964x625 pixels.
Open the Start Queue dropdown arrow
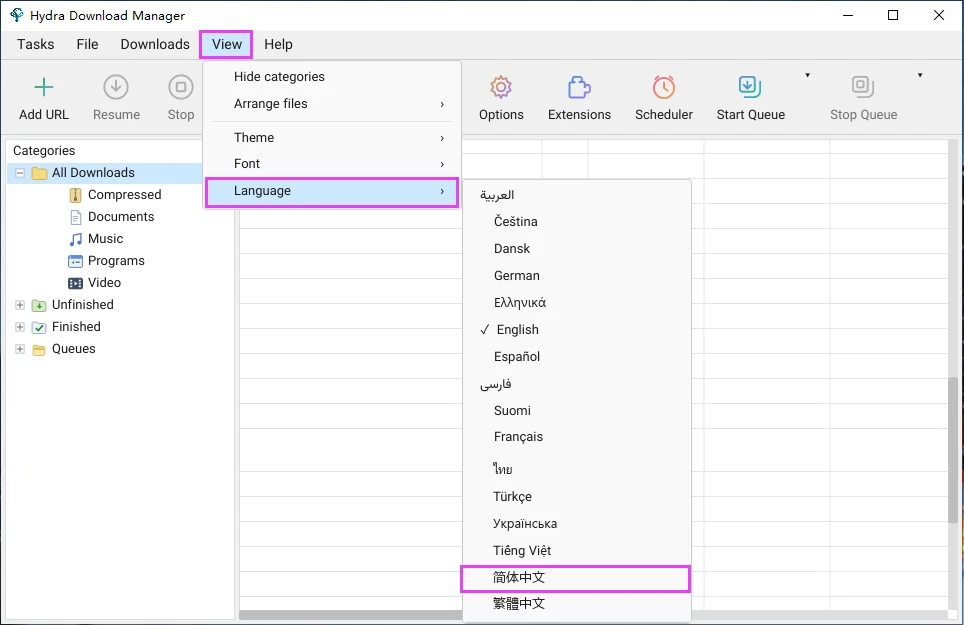807,75
